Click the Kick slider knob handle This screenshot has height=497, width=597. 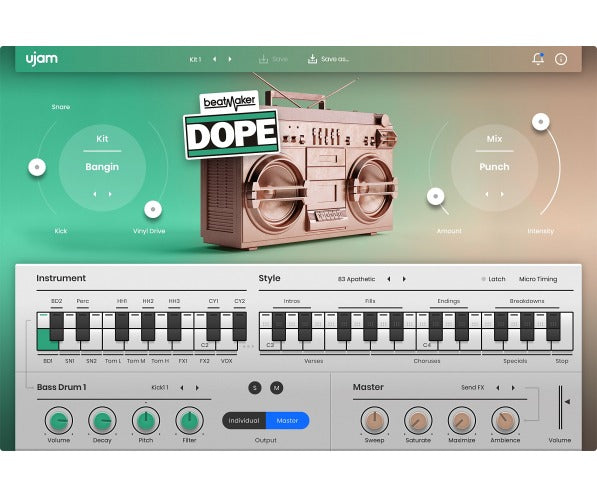click(37, 167)
